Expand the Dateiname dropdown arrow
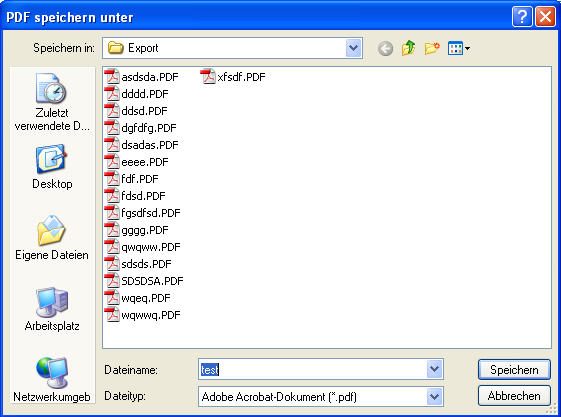Screen dimensions: 561x417 pyautogui.click(x=434, y=369)
